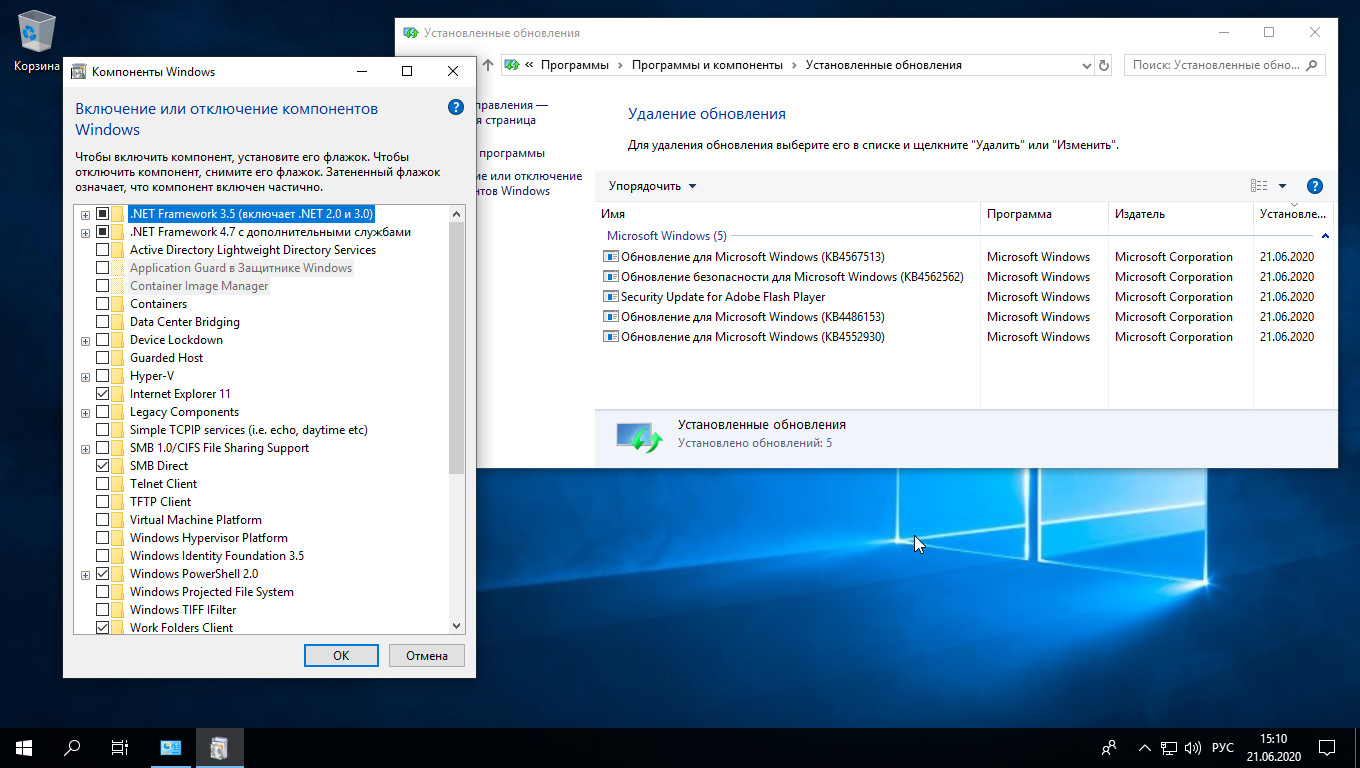
Task: Open address bar history dropdown arrow
Action: (1087, 65)
